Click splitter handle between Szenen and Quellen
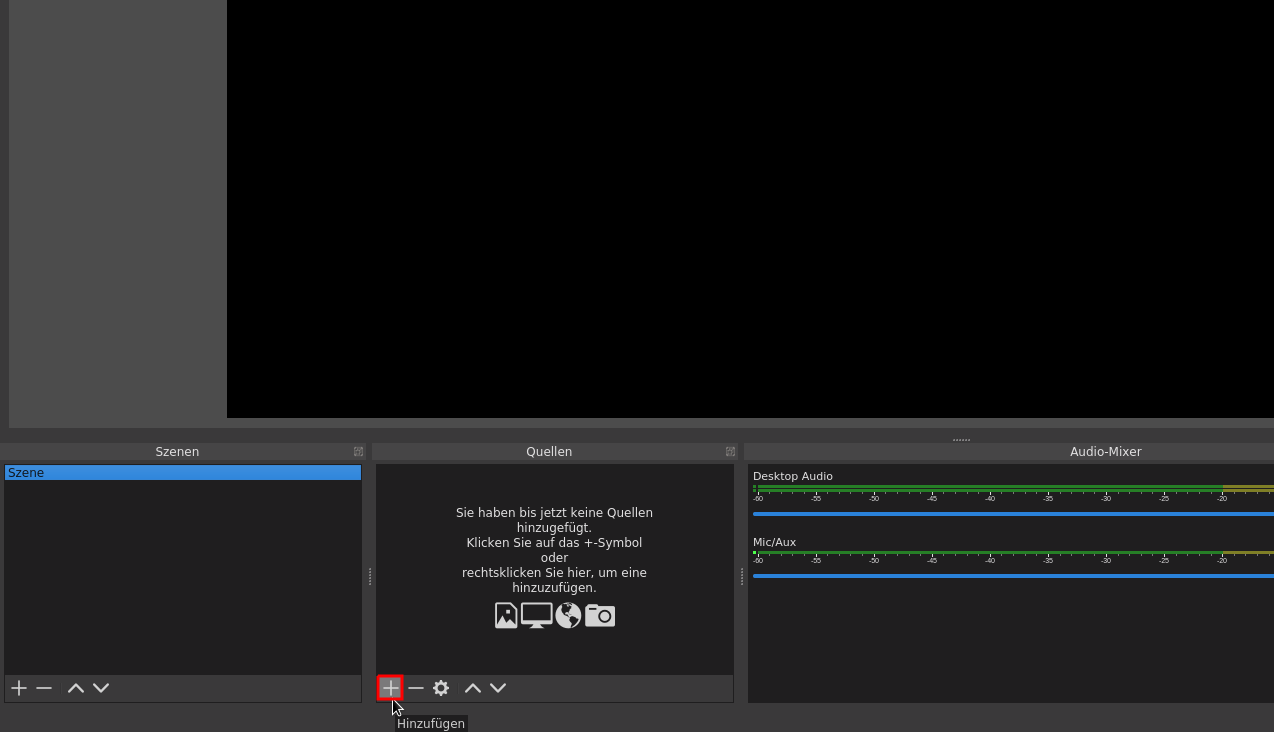The image size is (1274, 732). coord(370,577)
